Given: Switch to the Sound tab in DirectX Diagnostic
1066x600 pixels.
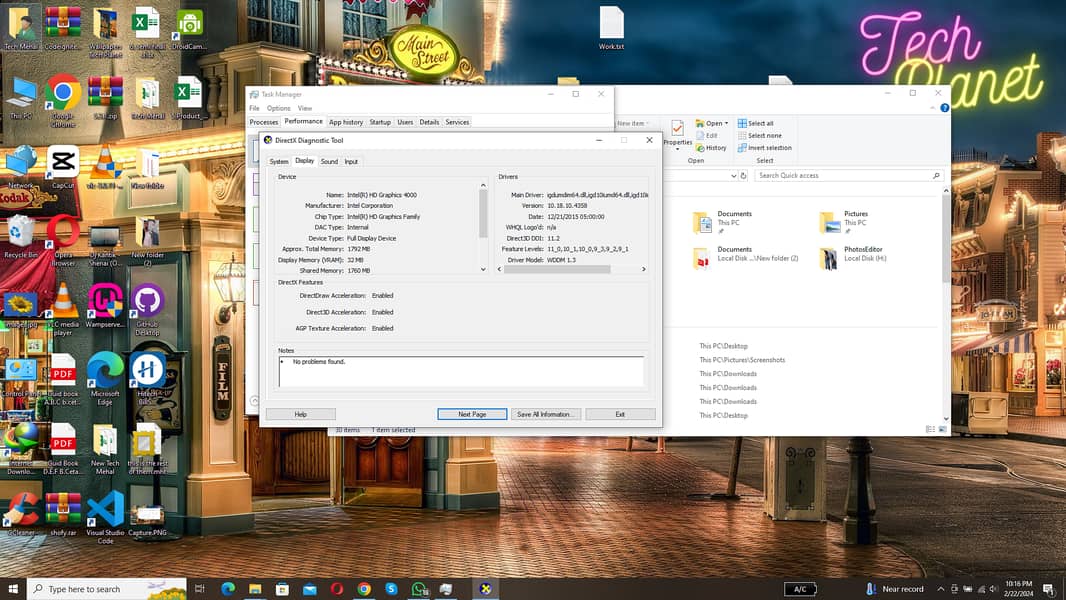Looking at the screenshot, I should (x=329, y=161).
